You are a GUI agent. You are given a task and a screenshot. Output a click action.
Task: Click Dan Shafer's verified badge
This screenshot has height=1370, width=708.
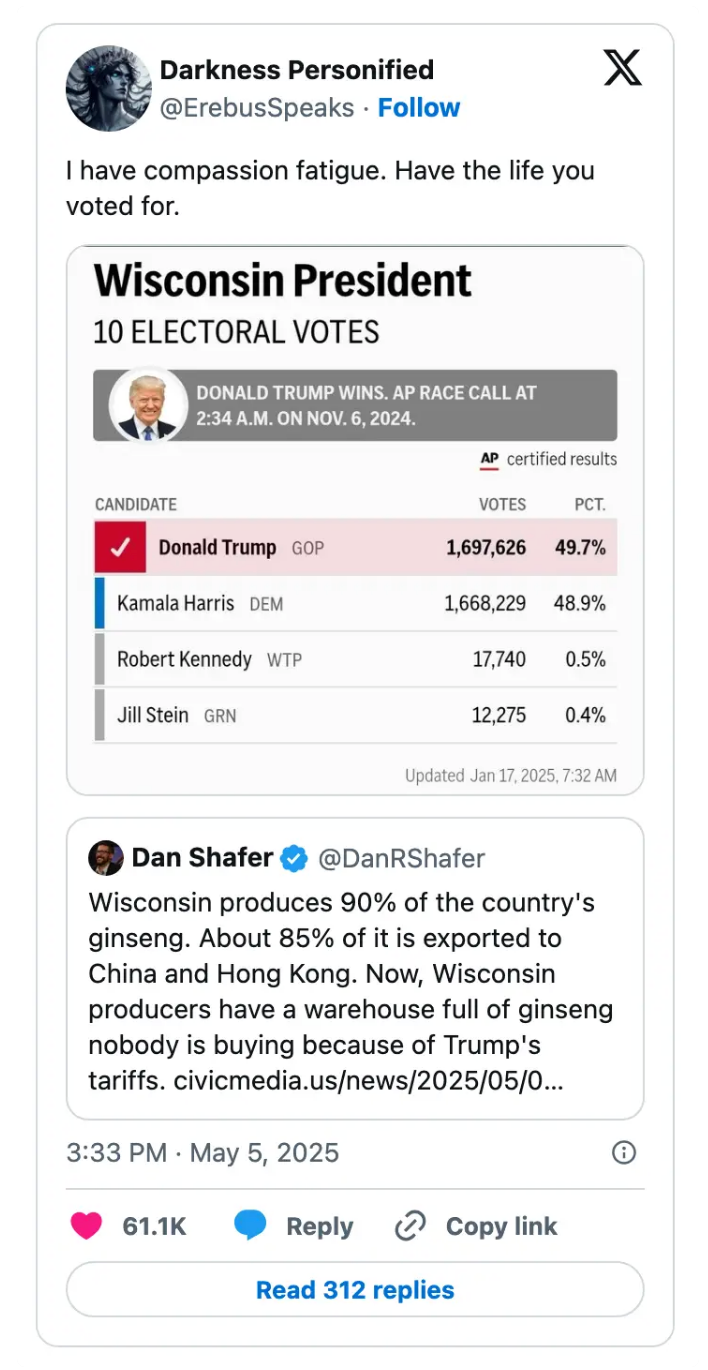pos(293,858)
